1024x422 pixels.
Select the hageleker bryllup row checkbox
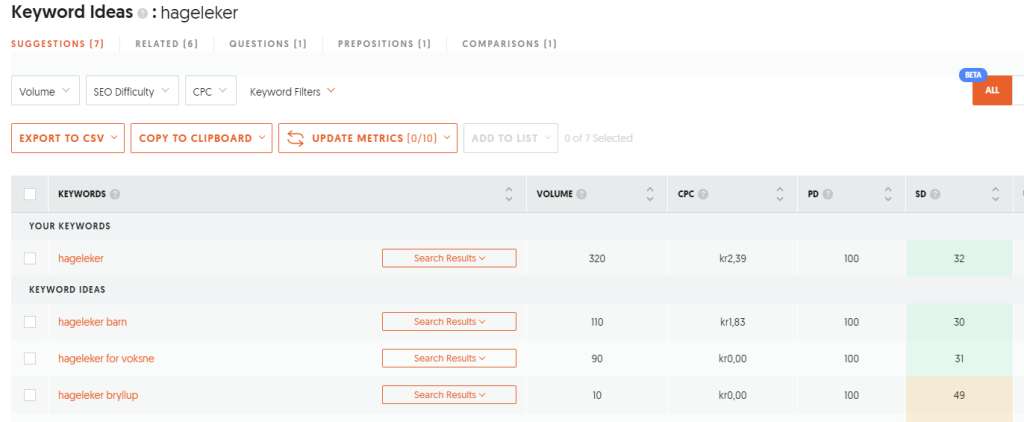[x=30, y=395]
